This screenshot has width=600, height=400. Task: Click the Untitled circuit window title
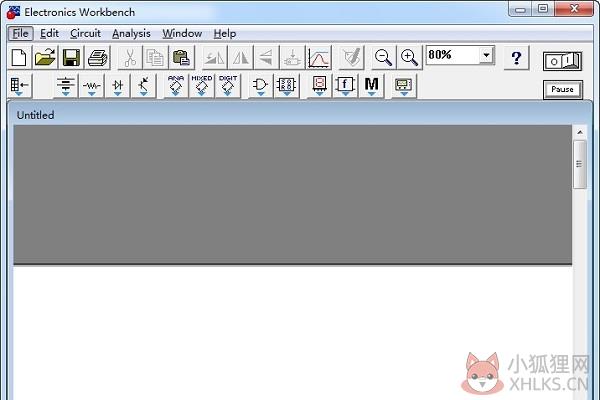[x=35, y=115]
